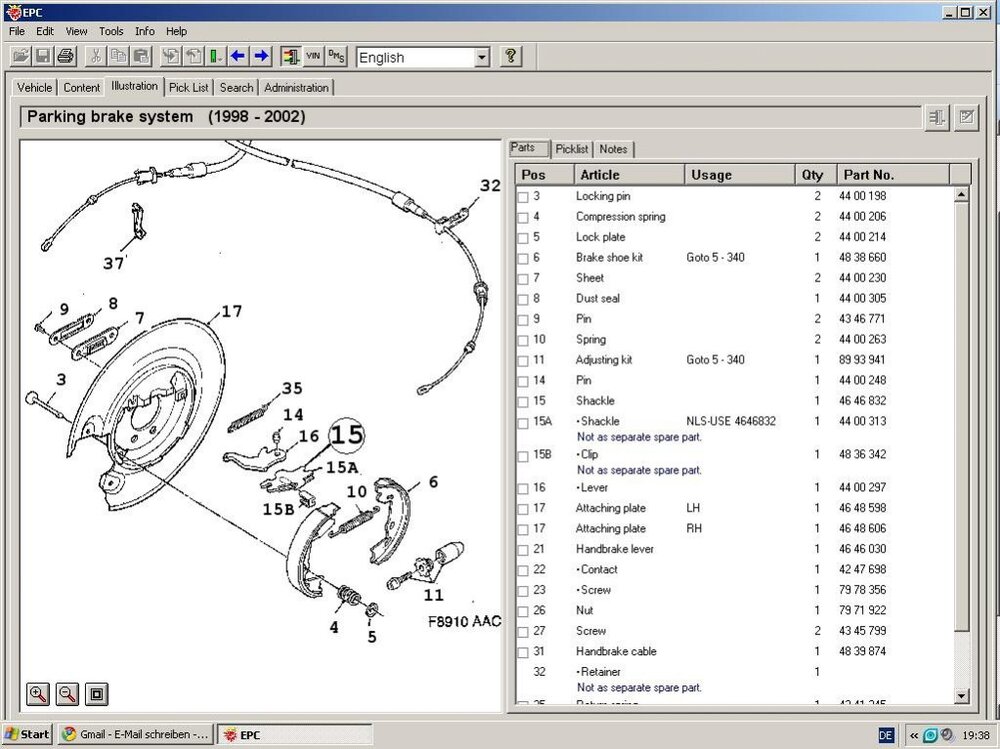
Task: Tick checkbox for Adjusting kit row
Action: click(x=523, y=360)
